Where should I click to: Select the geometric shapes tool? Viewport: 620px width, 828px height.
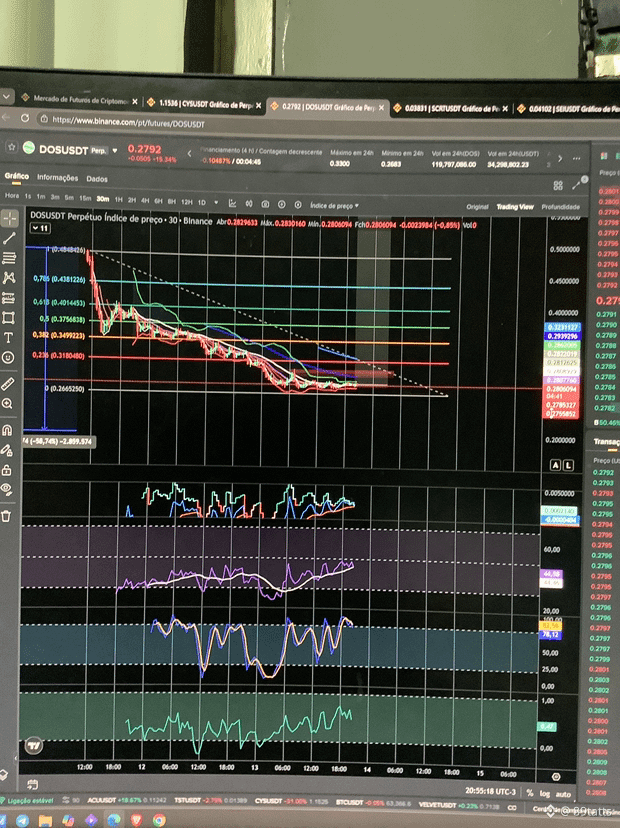tap(8, 317)
